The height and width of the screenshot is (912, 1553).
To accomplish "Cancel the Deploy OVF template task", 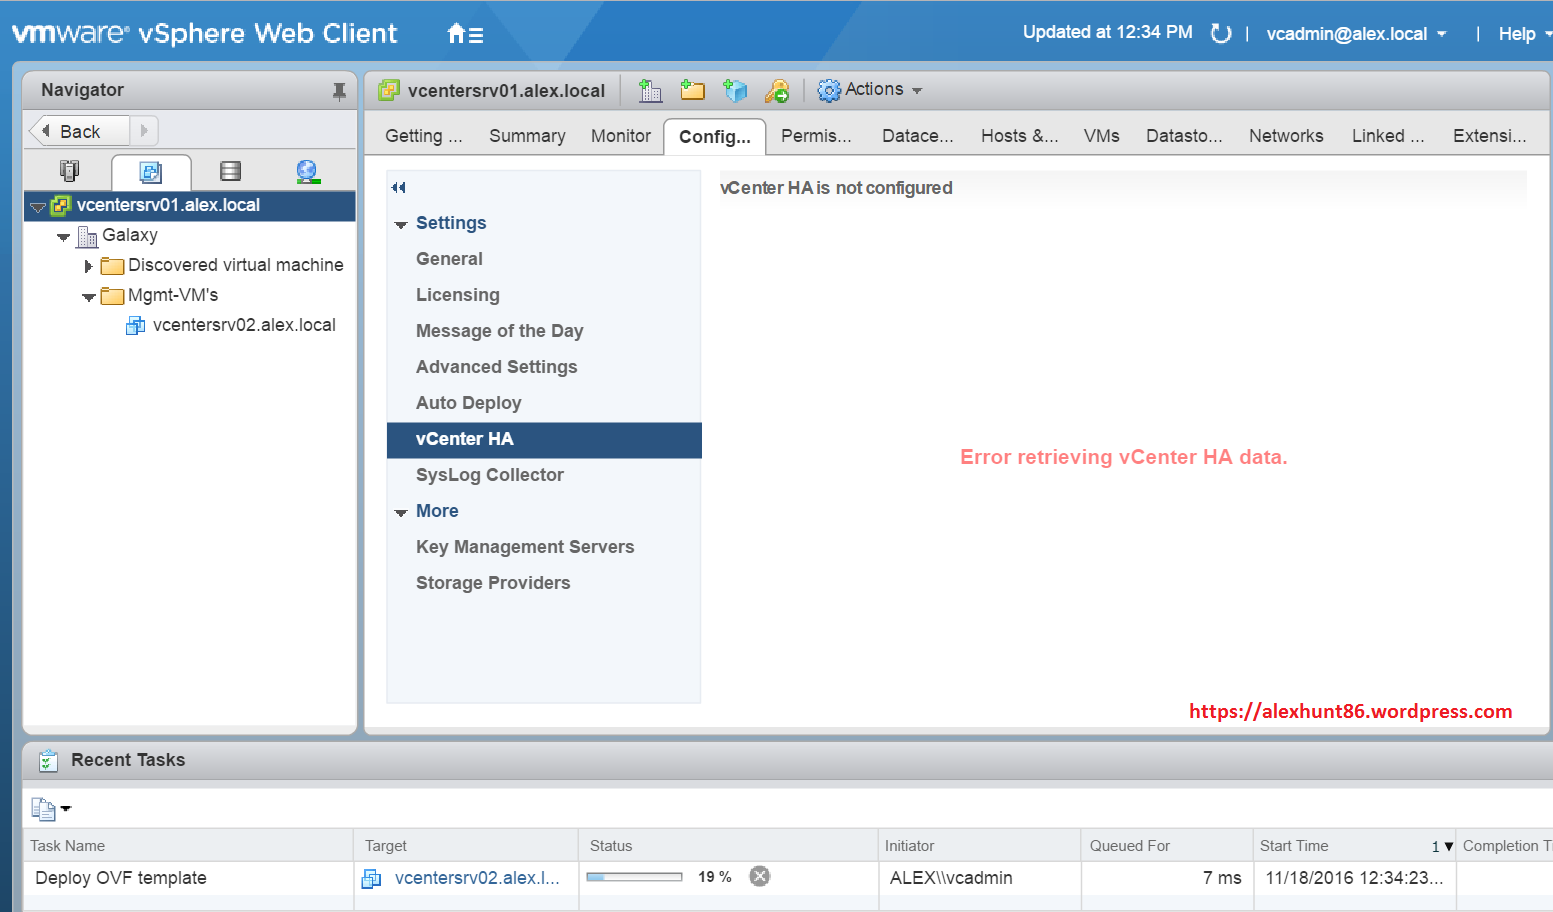I will 760,876.
